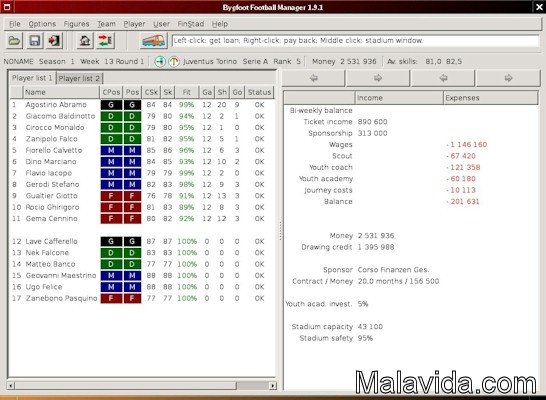This screenshot has height=400, width=546.
Task: Click the CSk column header
Action: pyautogui.click(x=151, y=92)
